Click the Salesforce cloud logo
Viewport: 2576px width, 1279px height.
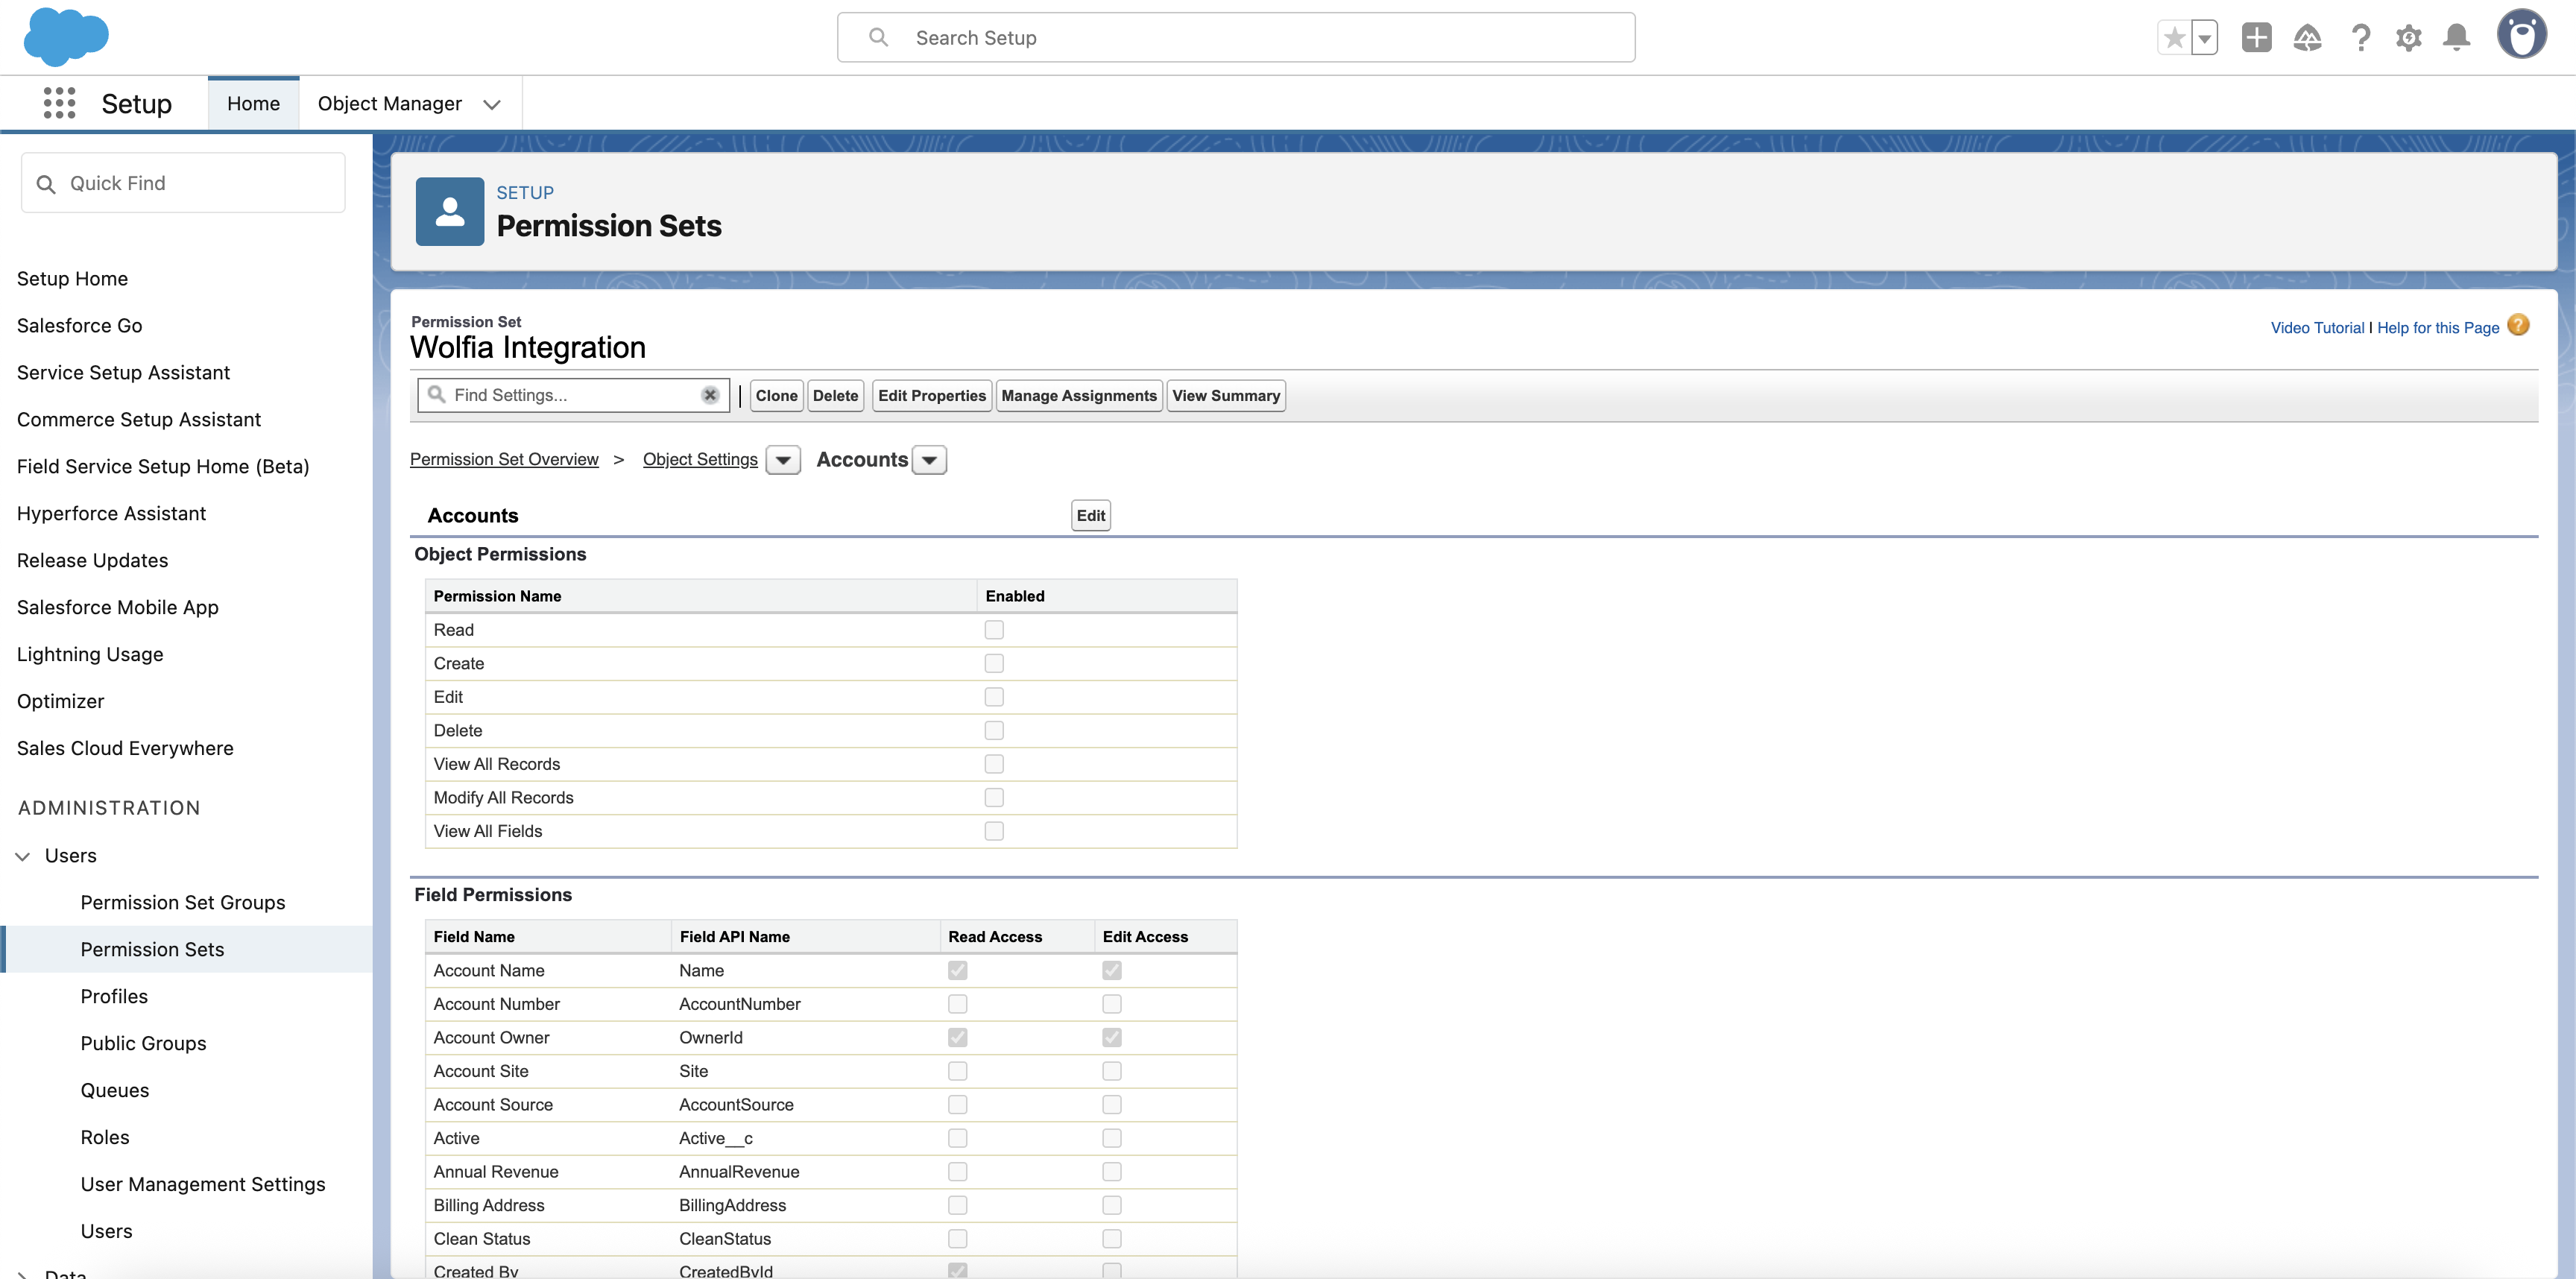click(x=66, y=37)
